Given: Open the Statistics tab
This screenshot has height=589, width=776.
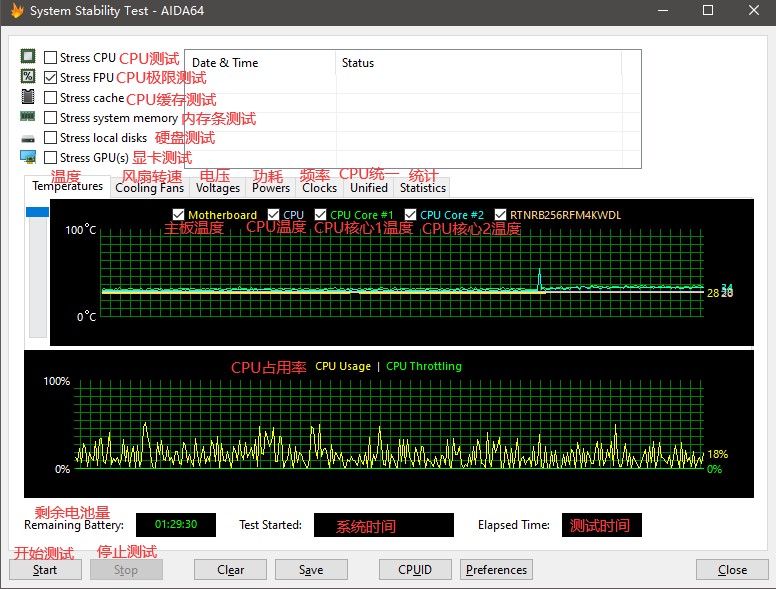Looking at the screenshot, I should 423,188.
